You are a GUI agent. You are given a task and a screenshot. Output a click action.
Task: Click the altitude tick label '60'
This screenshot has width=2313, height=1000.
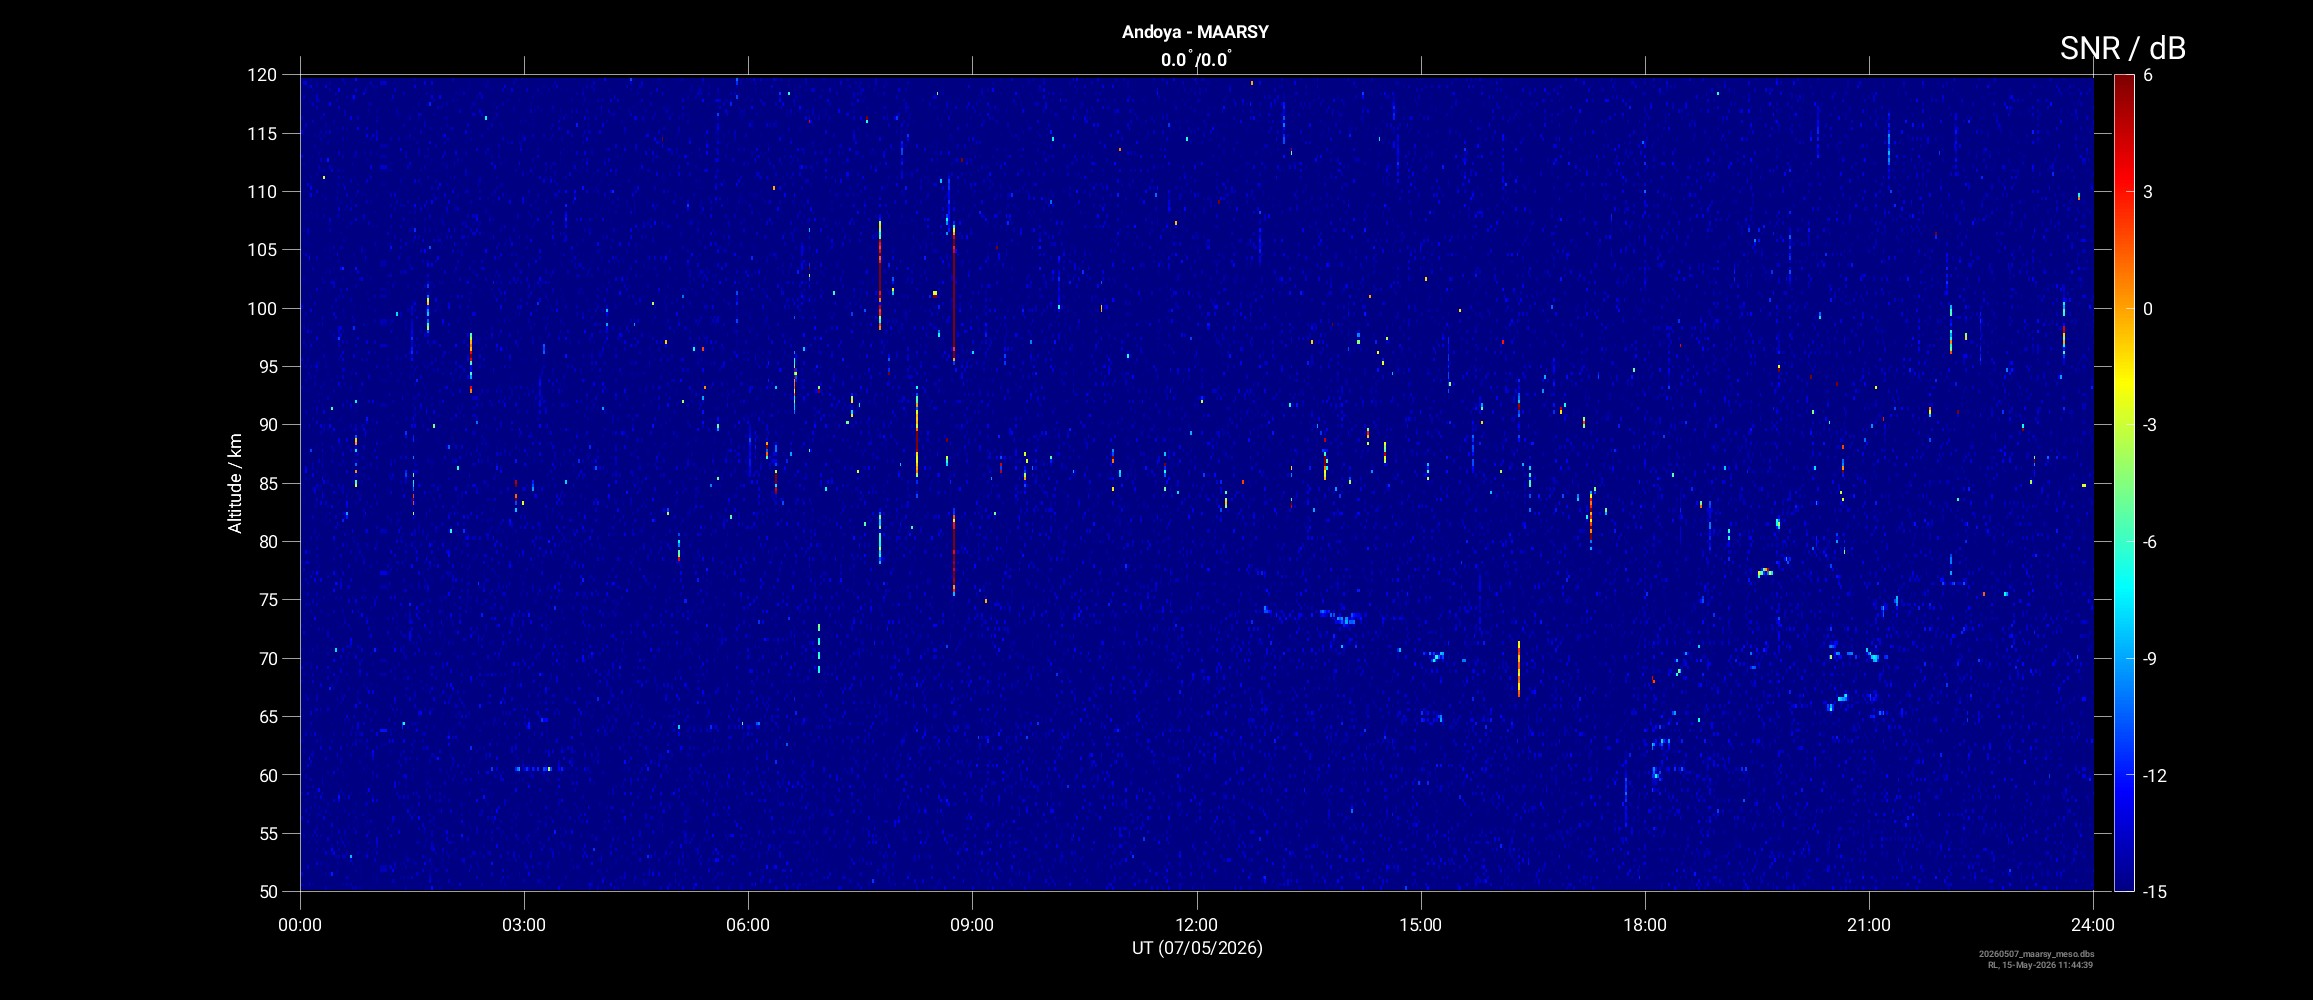click(266, 775)
